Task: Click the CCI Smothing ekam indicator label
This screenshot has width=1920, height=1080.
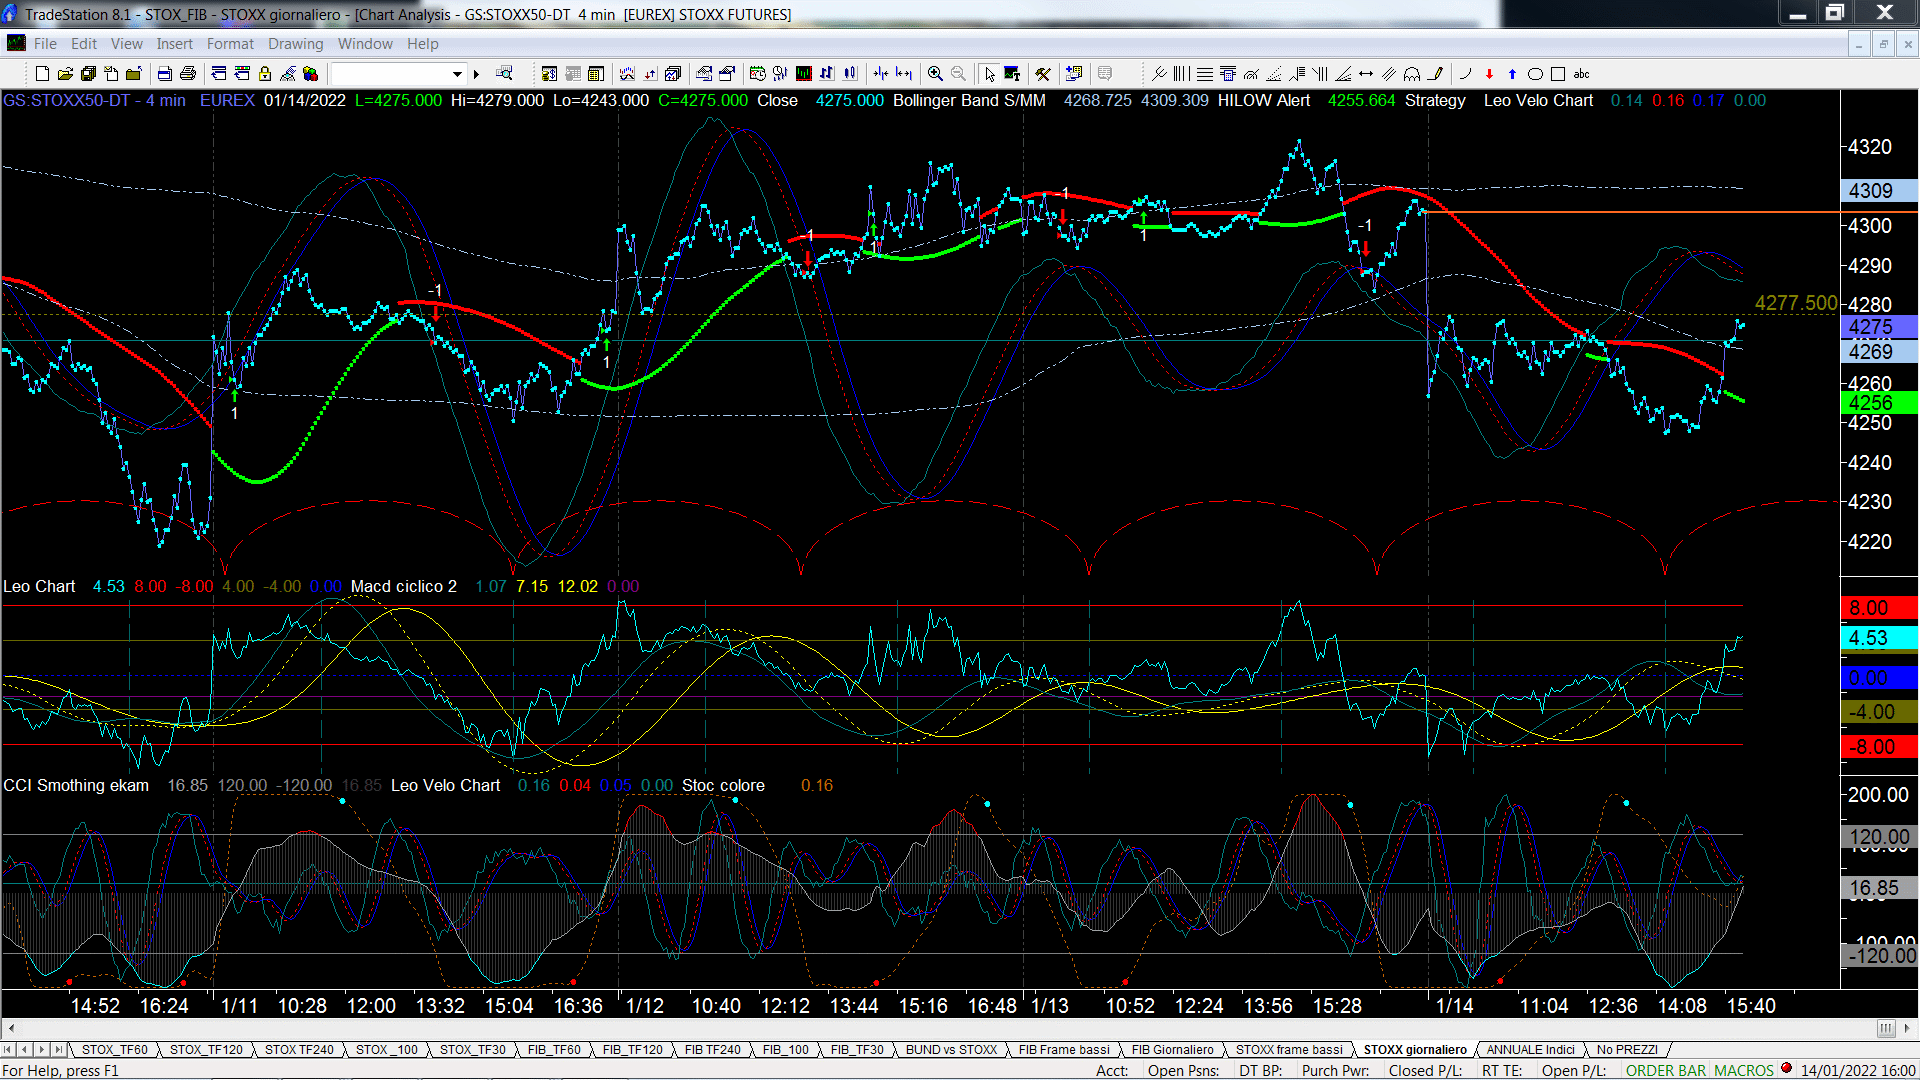Action: click(x=76, y=785)
